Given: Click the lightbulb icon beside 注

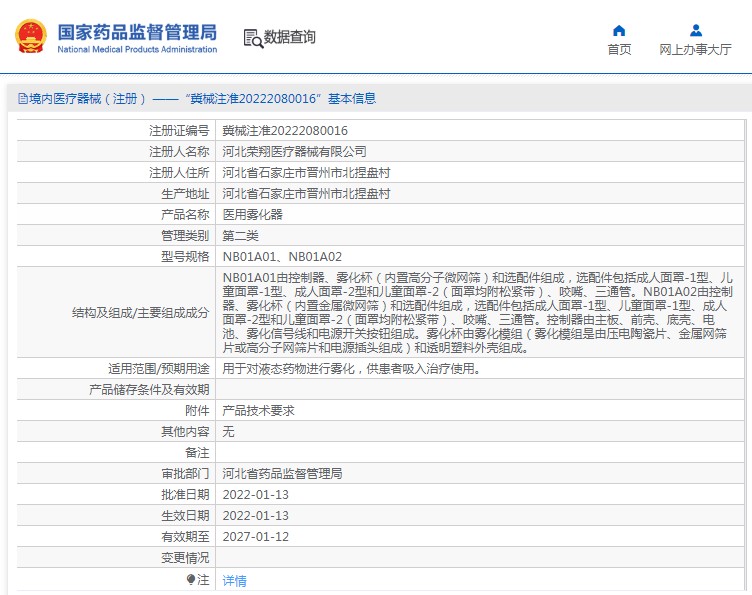Looking at the screenshot, I should click(x=191, y=579).
